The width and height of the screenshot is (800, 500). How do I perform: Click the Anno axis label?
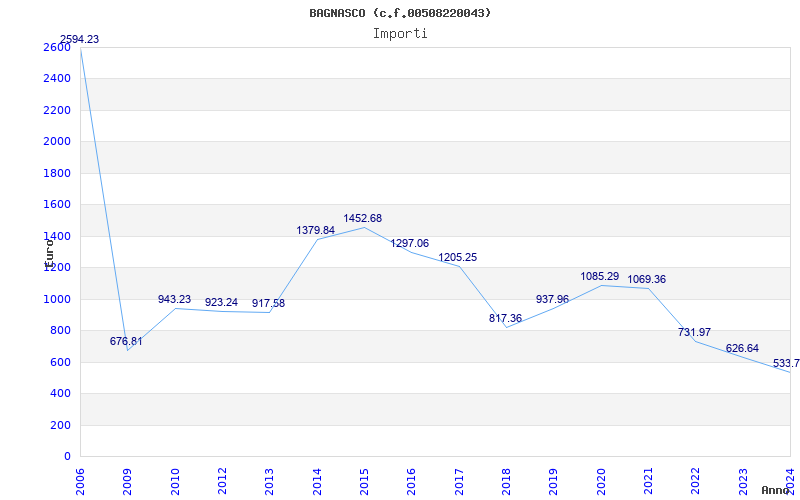point(776,490)
